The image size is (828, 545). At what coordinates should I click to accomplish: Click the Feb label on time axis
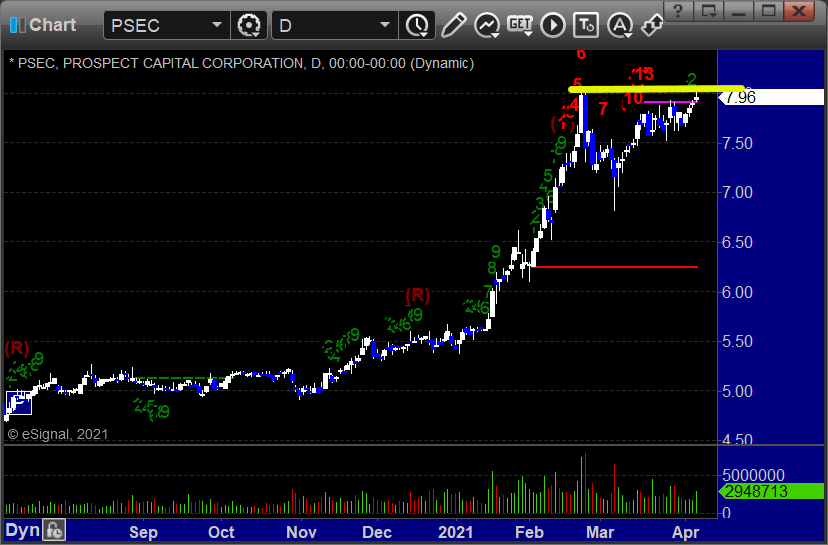[529, 532]
